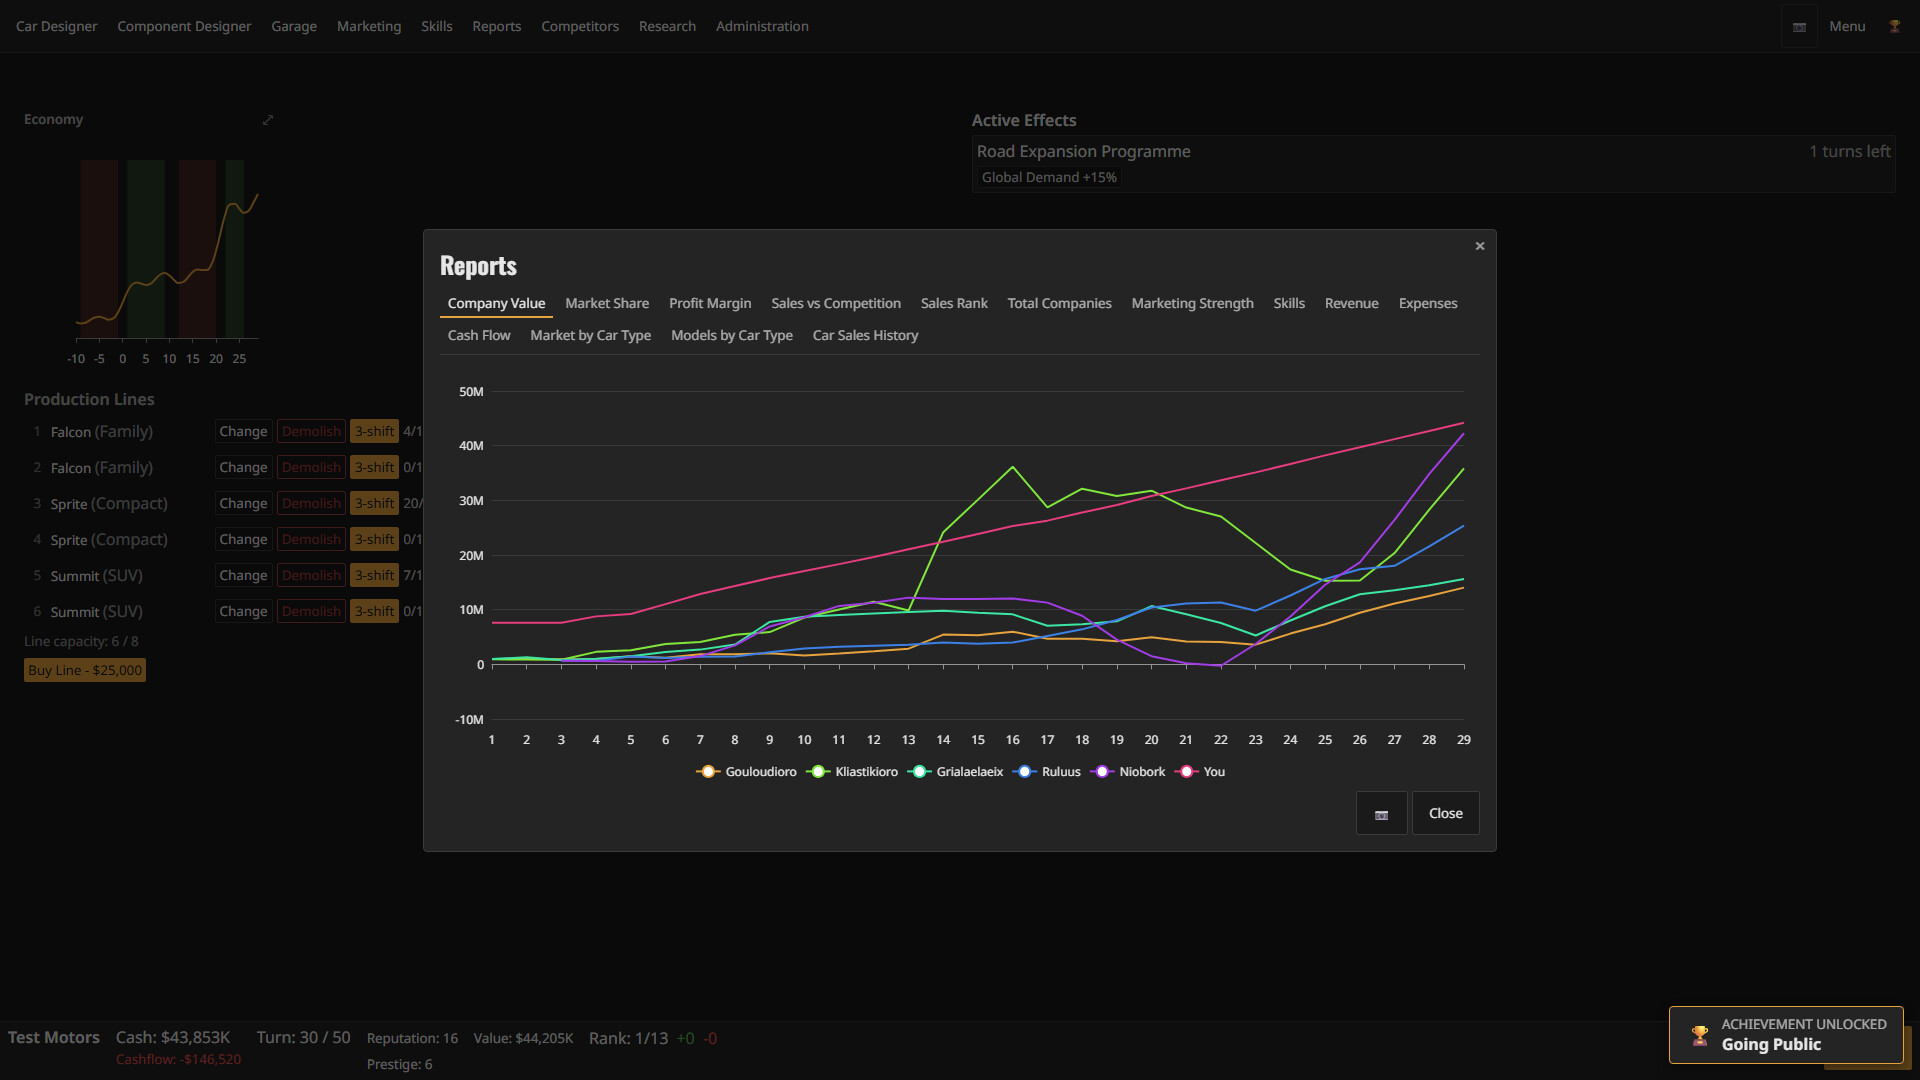The image size is (1920, 1080).
Task: Click the icon button left of Close
Action: point(1382,814)
